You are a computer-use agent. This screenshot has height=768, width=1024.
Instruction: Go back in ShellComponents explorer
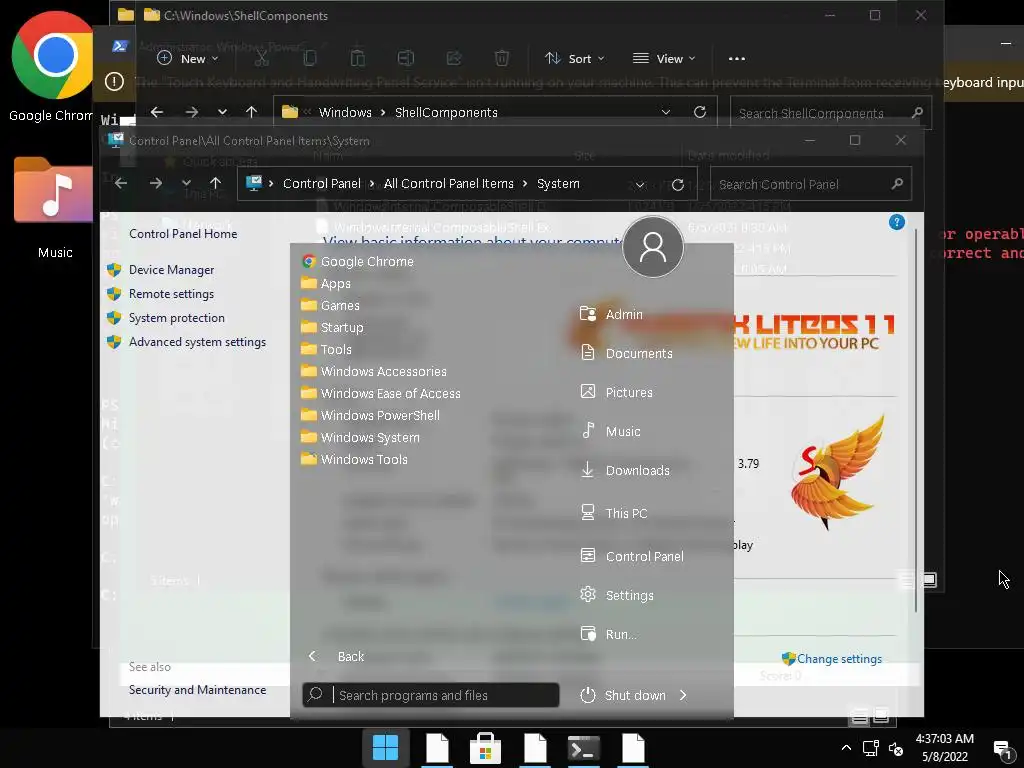[157, 112]
